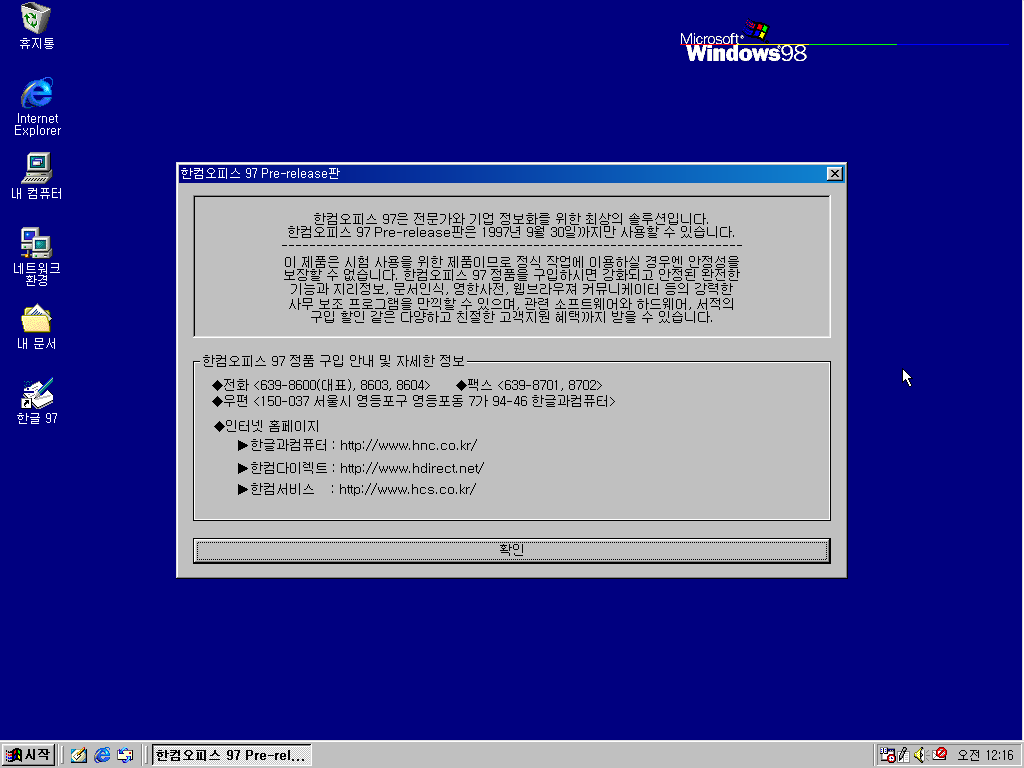Click the 팩스 <639-8701, 8702> text
This screenshot has width=1024, height=768.
529,385
